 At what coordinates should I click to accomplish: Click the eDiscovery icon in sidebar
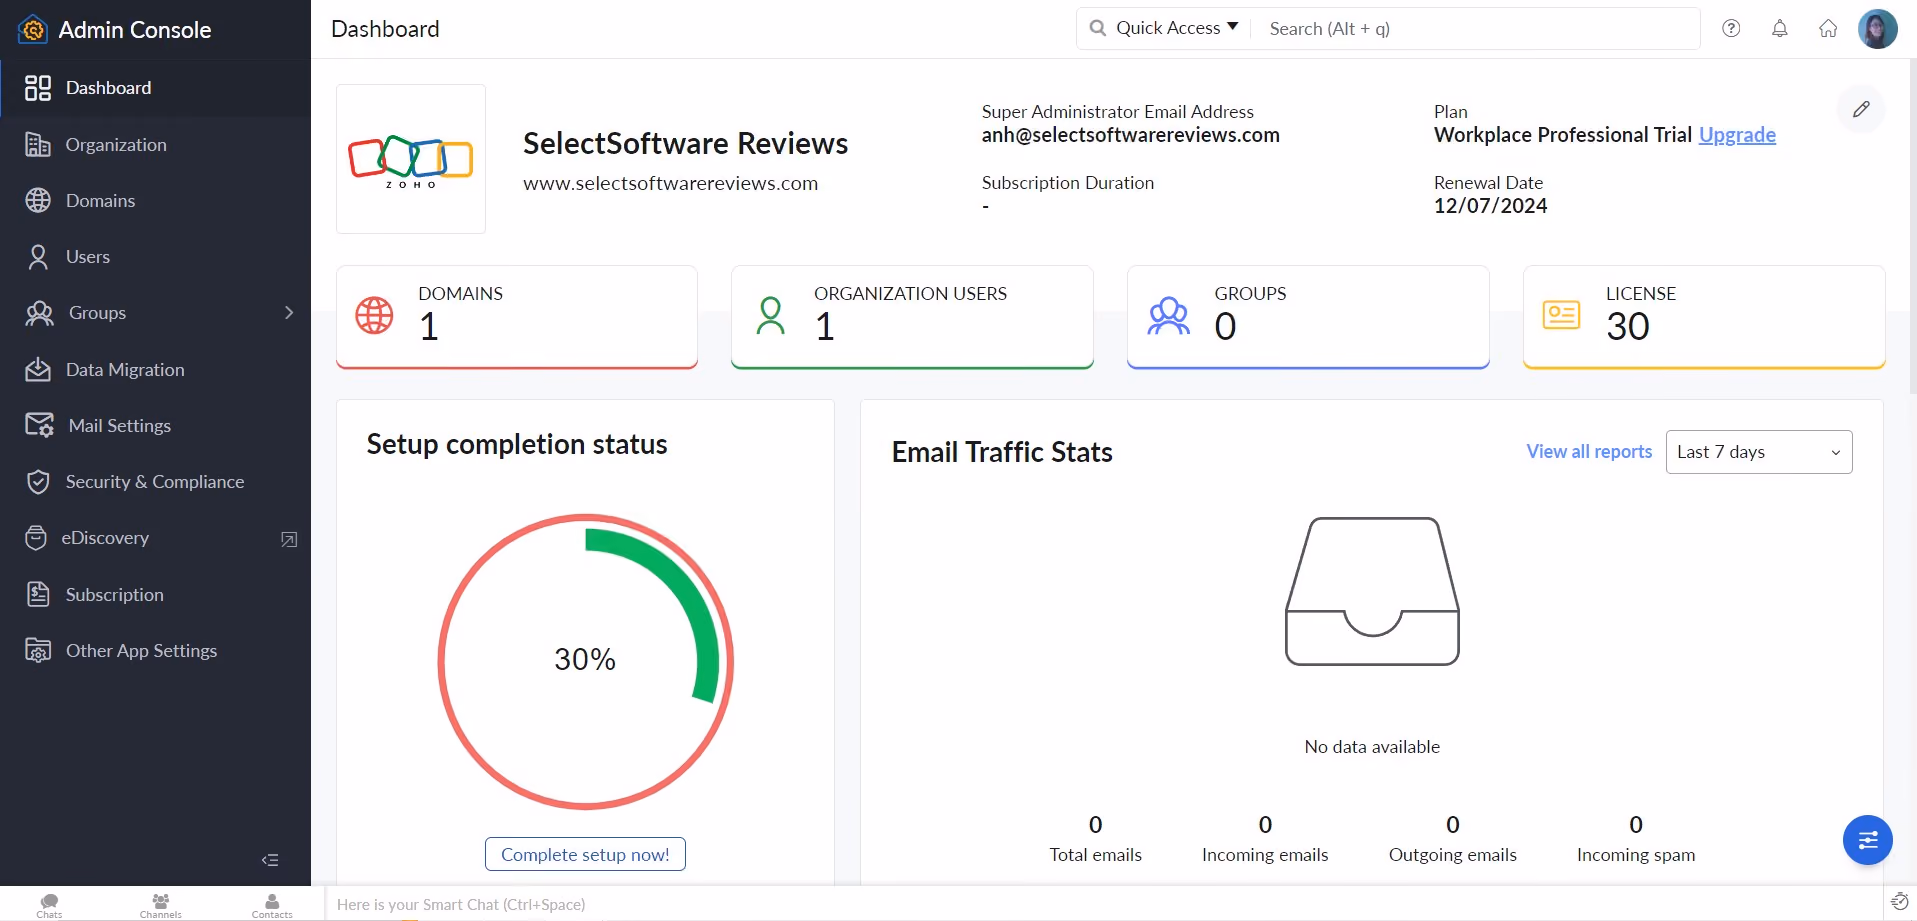36,538
